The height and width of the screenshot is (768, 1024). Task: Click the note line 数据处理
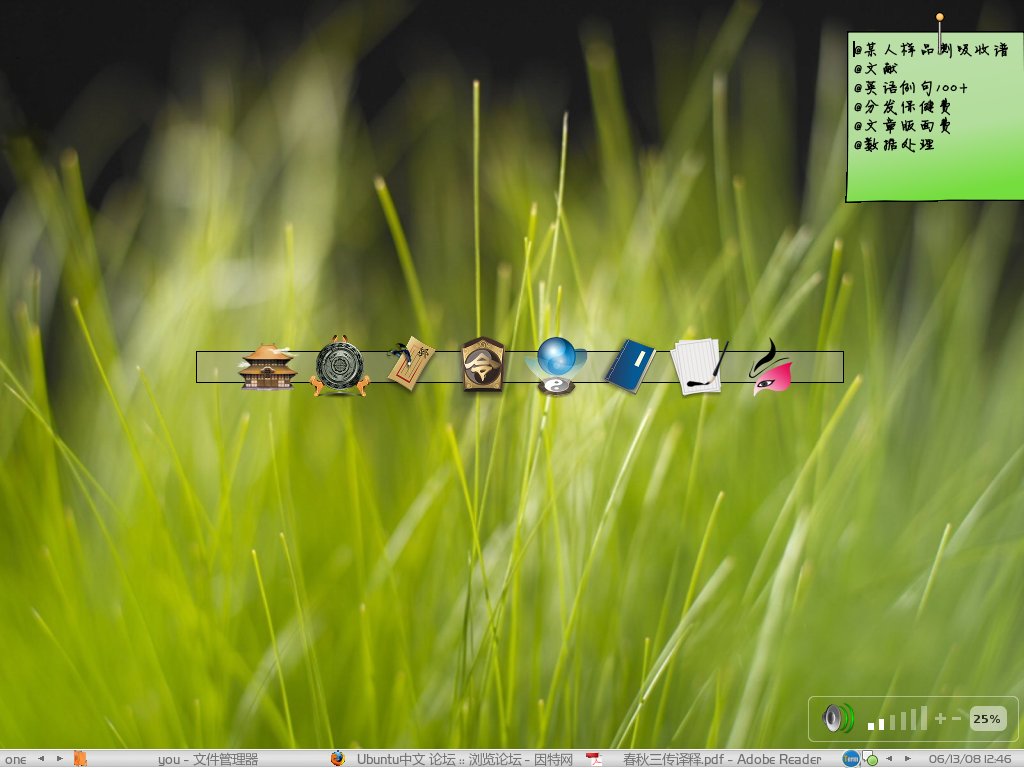(893, 144)
